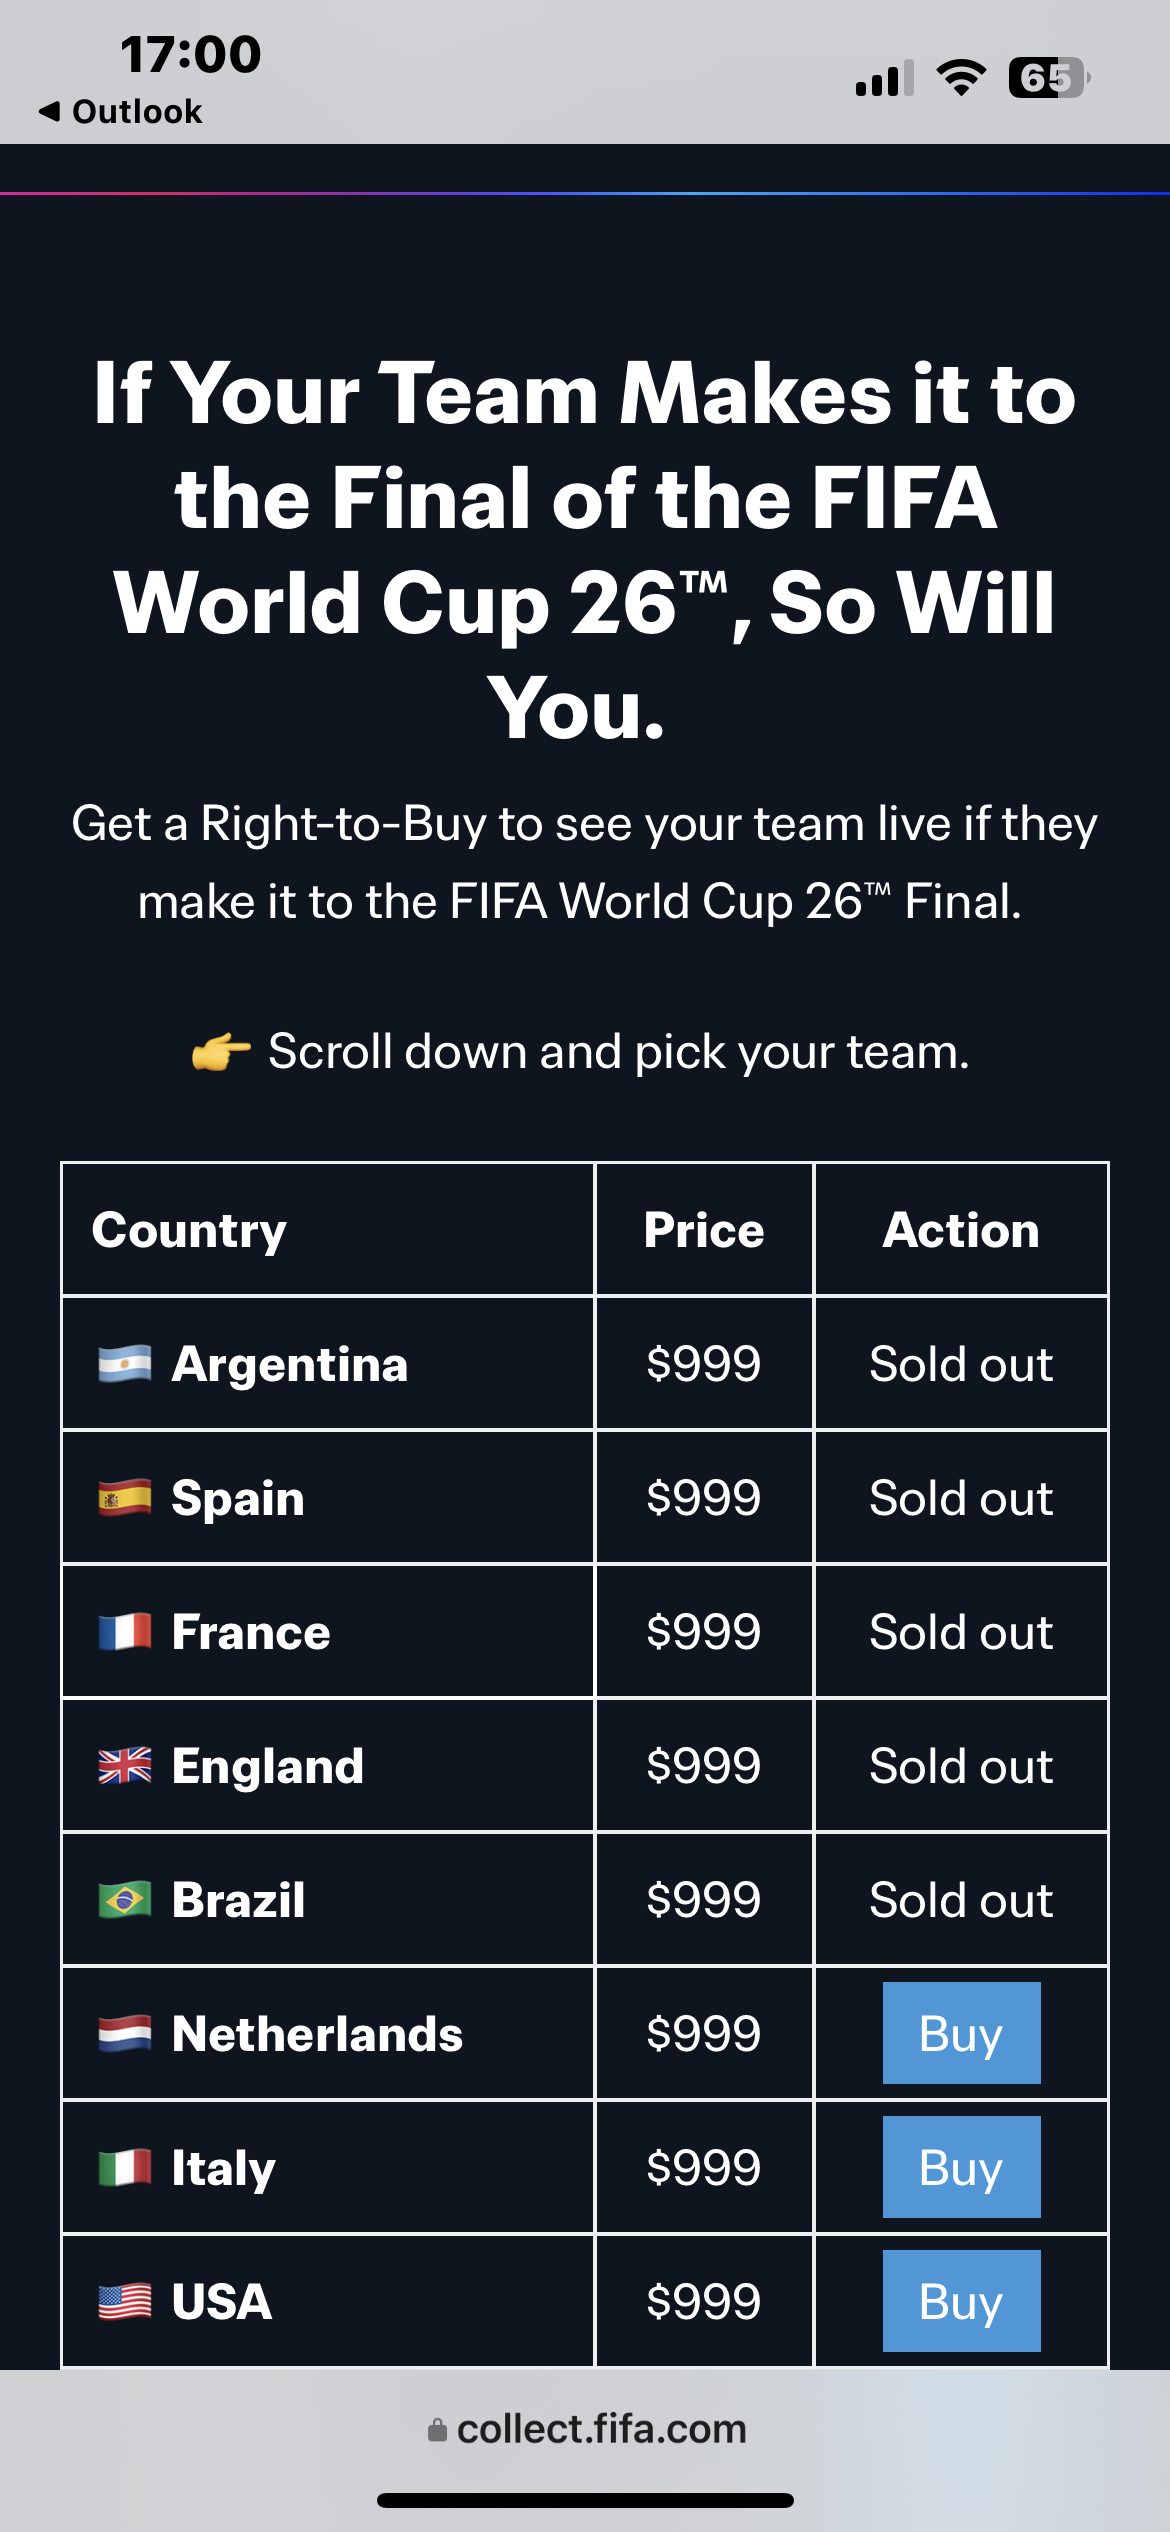1170x2532 pixels.
Task: Select the Netherlands flag icon
Action: 125,2034
